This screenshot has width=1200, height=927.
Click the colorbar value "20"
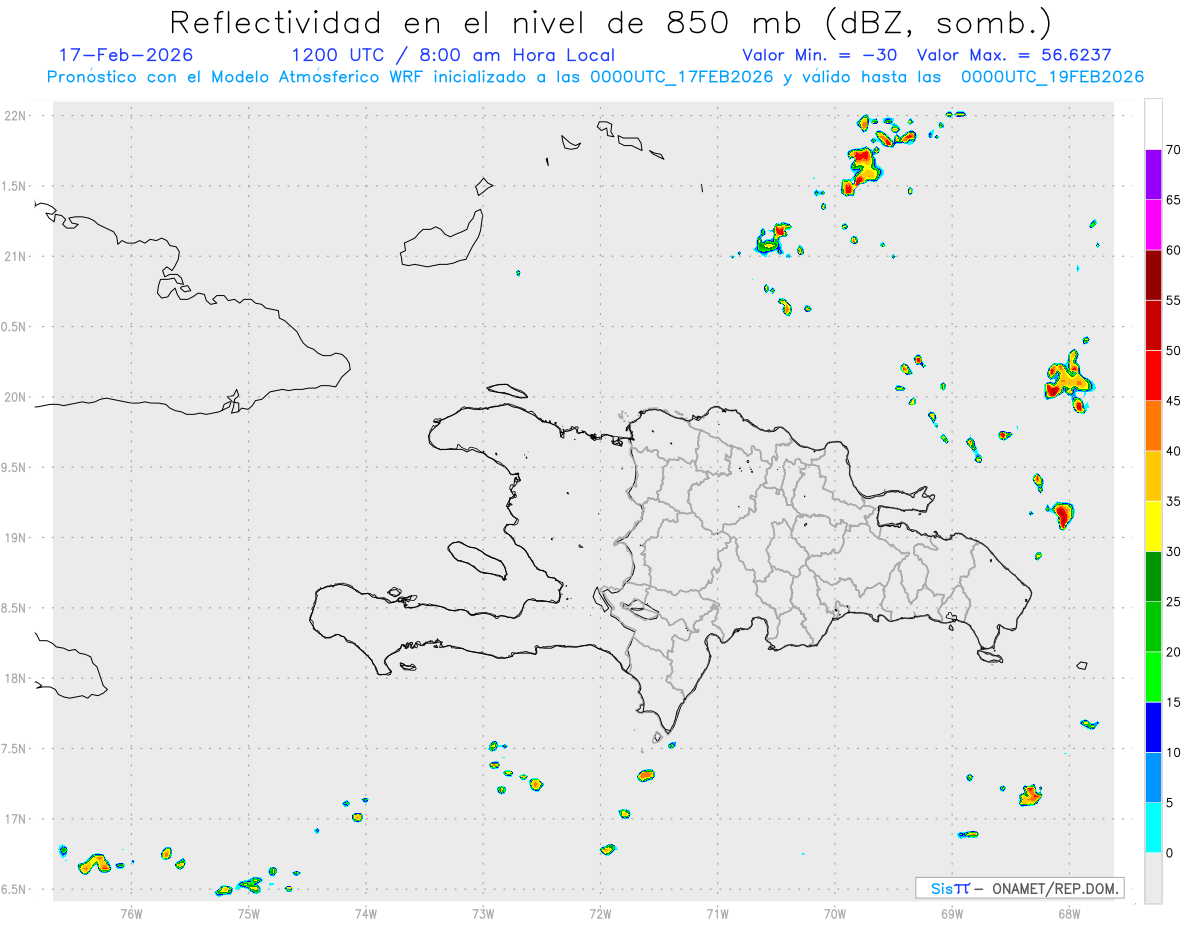[1174, 652]
